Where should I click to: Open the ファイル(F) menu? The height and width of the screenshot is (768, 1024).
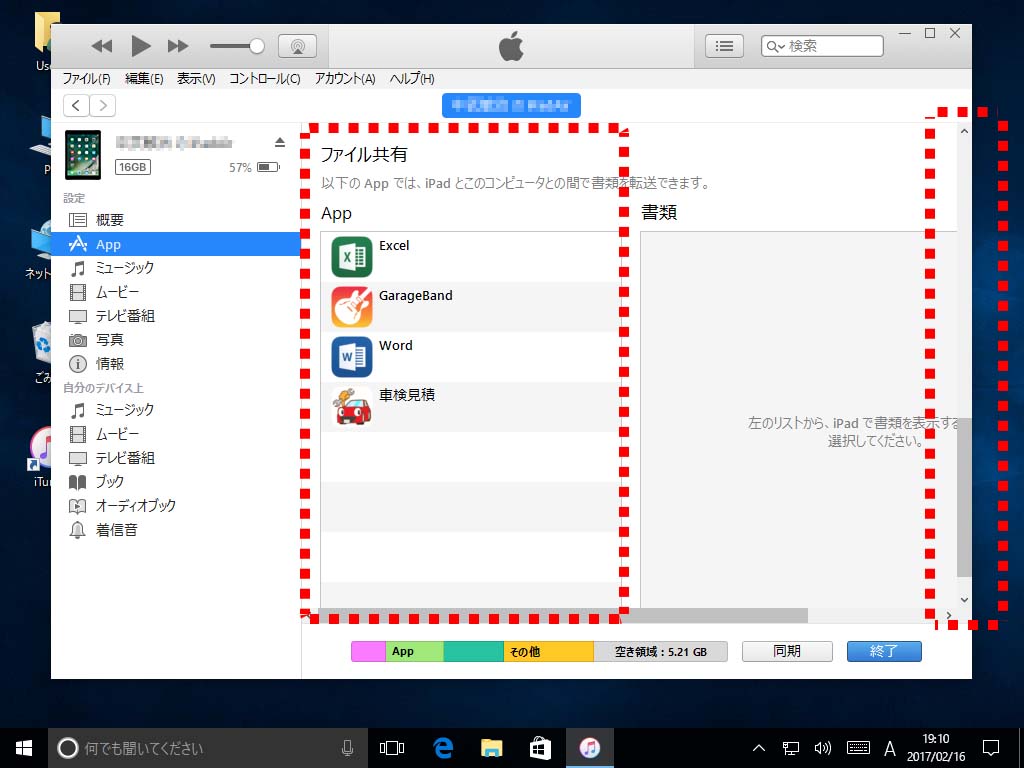point(86,79)
